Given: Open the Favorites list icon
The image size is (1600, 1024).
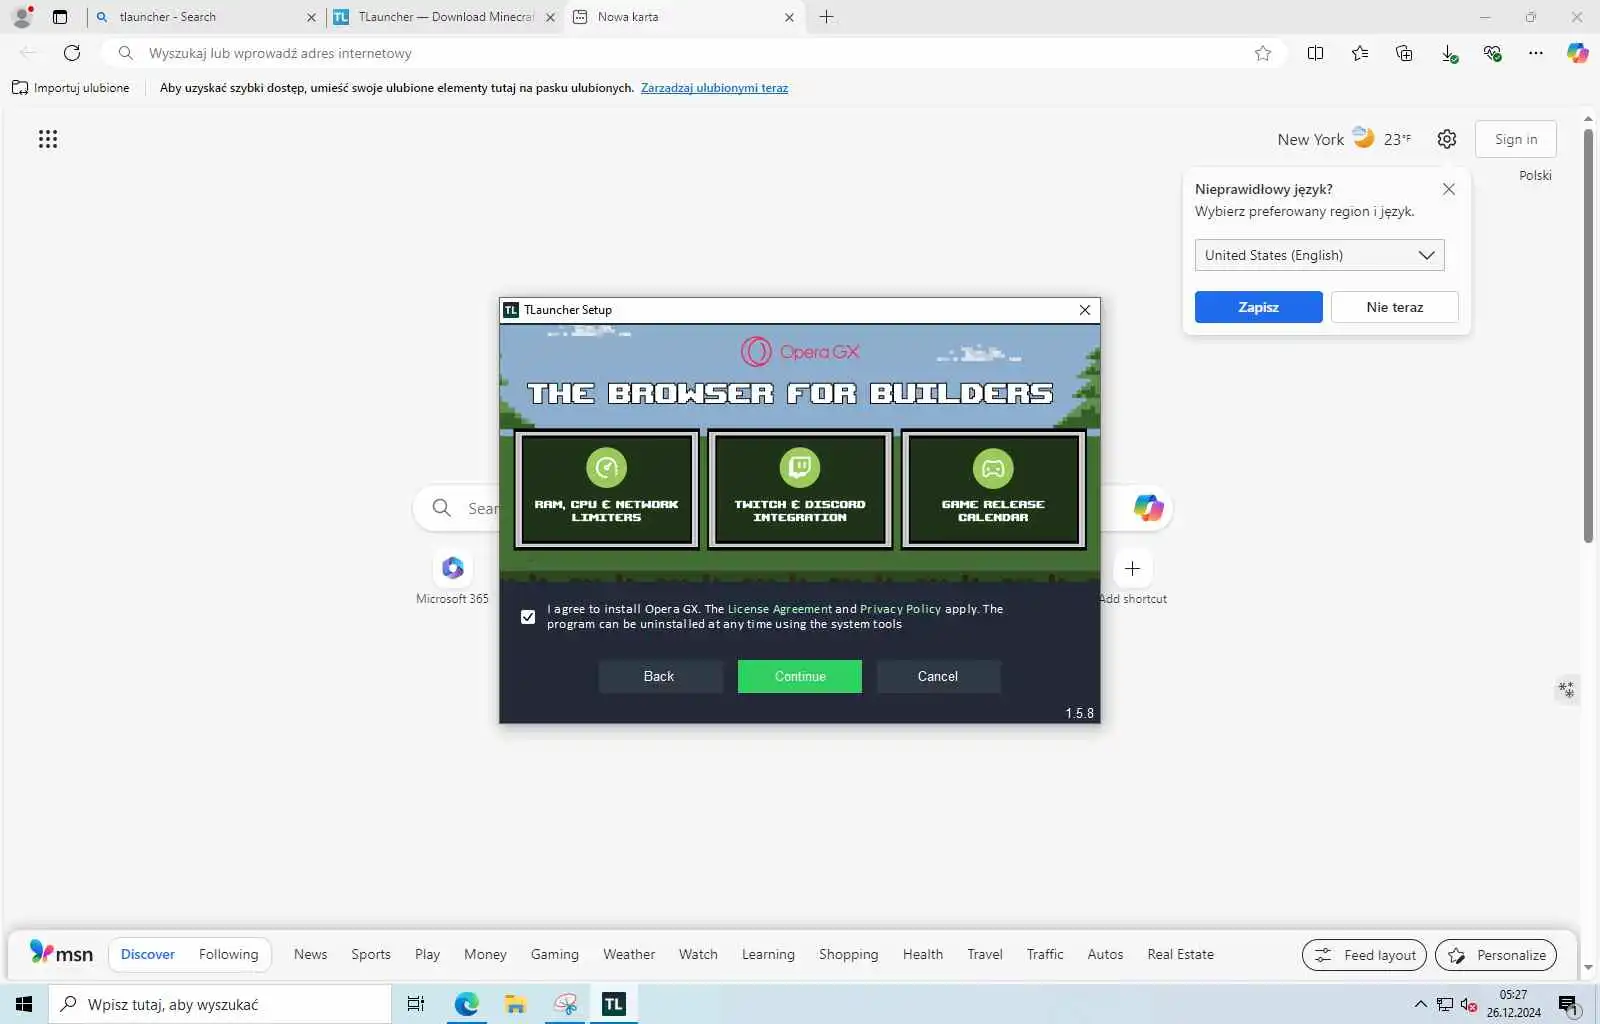Looking at the screenshot, I should 1360,53.
